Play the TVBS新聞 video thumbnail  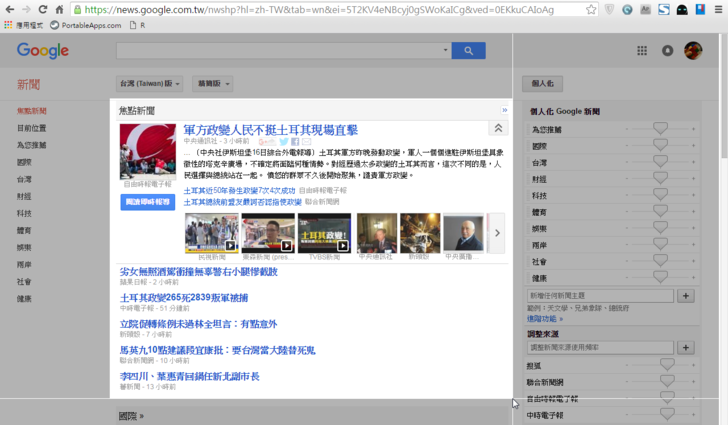click(x=324, y=233)
